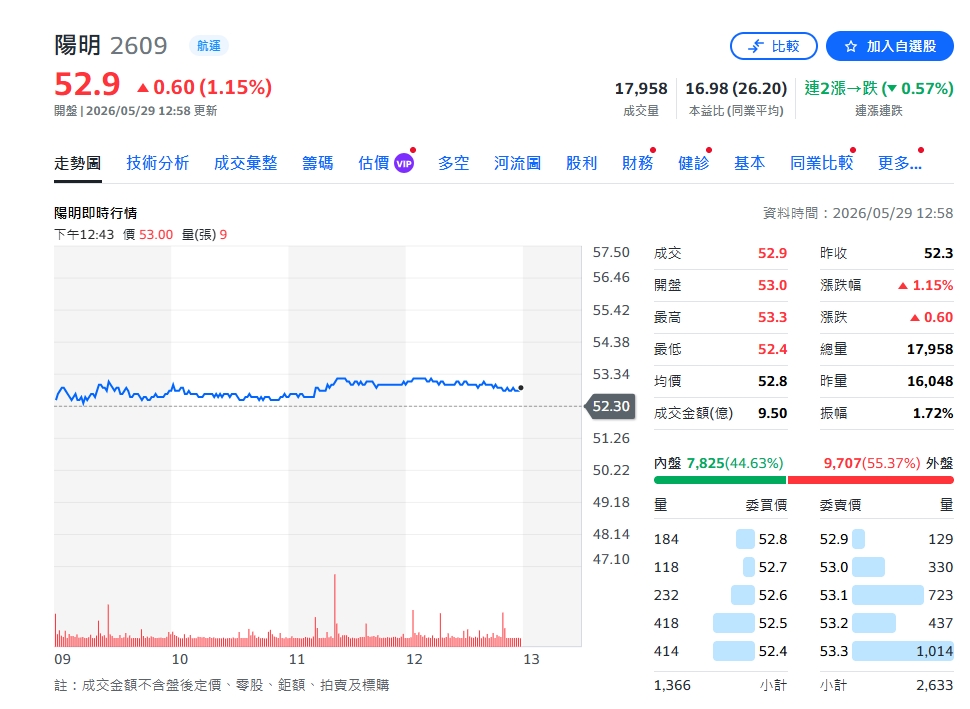This screenshot has height=709, width=970.
Task: Add stock via 加入自選股 button
Action: click(x=890, y=46)
